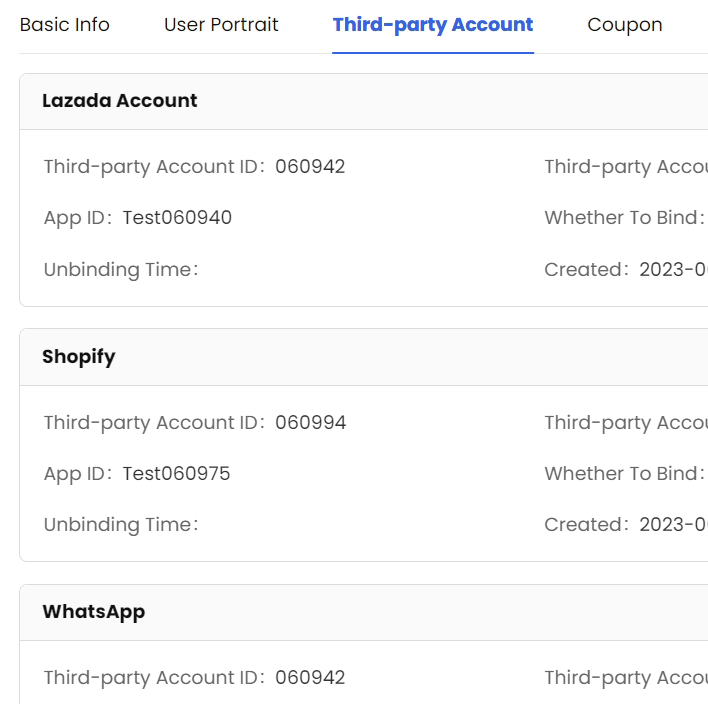708x704 pixels.
Task: Click the App ID label in the Lazada card
Action: [x=76, y=218]
